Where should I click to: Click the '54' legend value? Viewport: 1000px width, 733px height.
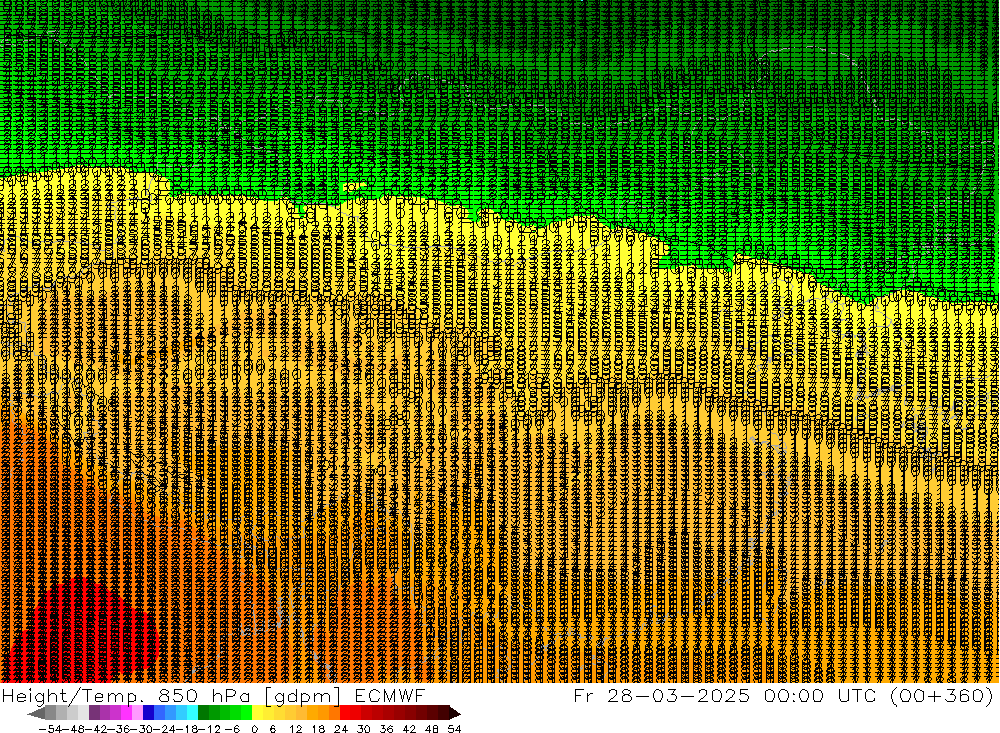click(454, 729)
